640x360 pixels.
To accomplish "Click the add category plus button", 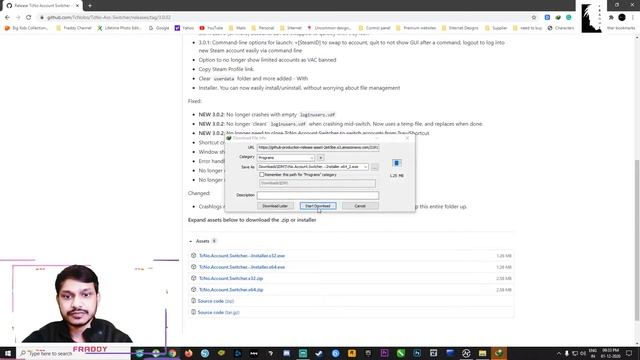I will [x=321, y=158].
